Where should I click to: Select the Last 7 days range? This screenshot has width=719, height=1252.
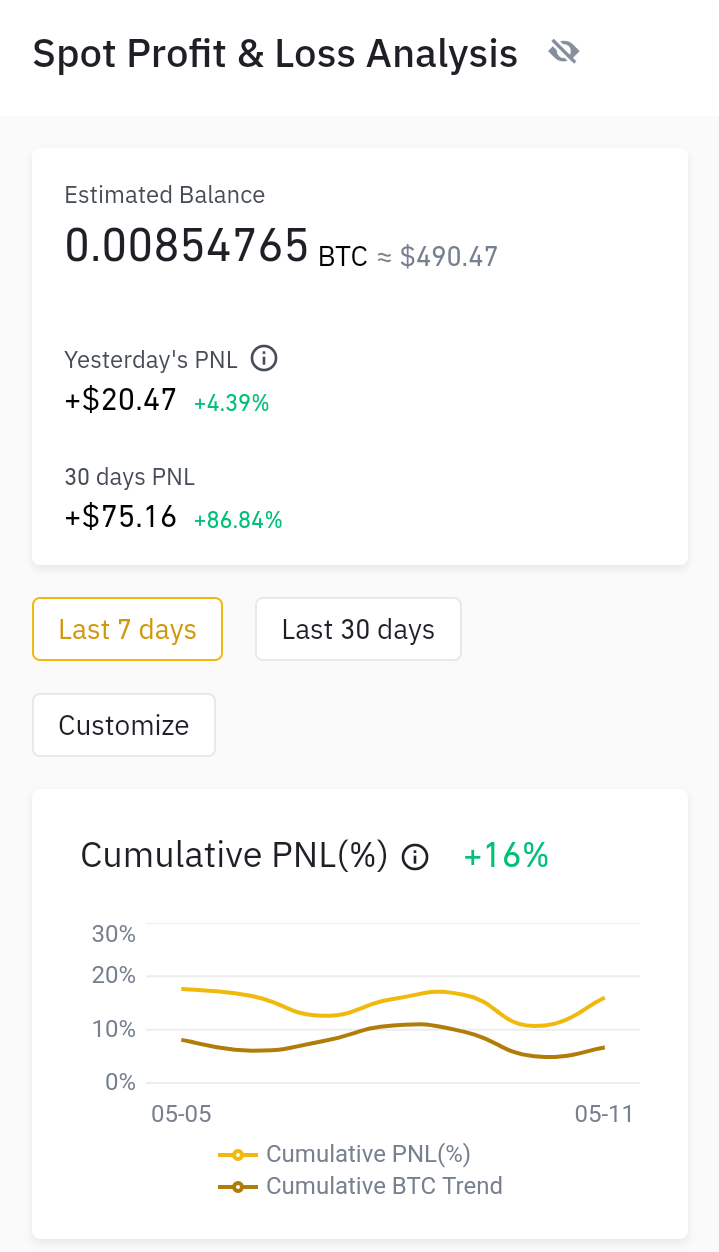(127, 629)
